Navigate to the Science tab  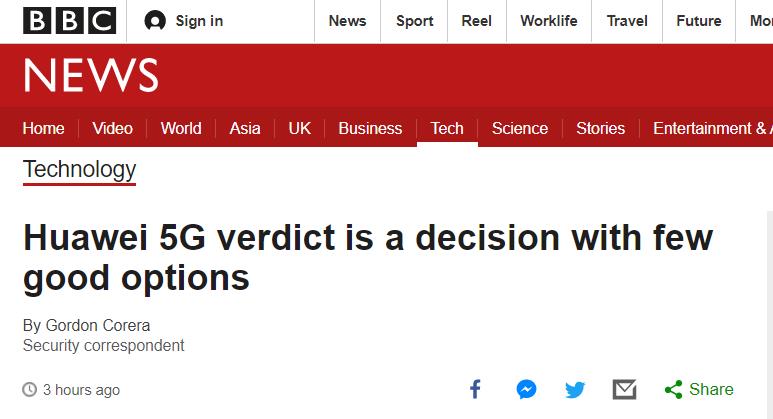click(x=520, y=128)
